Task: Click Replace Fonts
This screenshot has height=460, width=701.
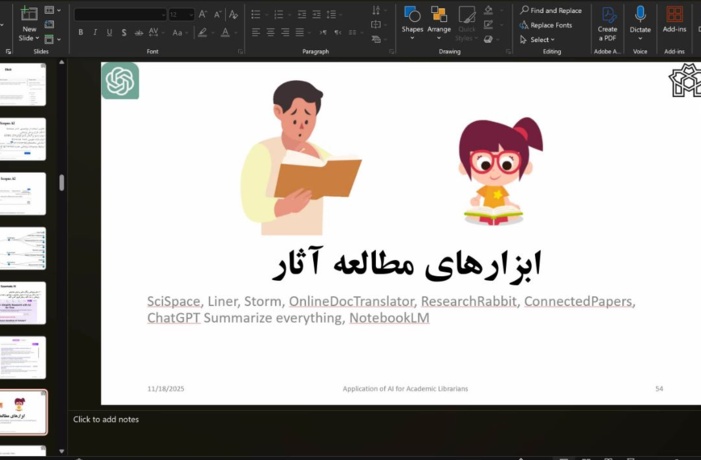Action: [x=546, y=25]
